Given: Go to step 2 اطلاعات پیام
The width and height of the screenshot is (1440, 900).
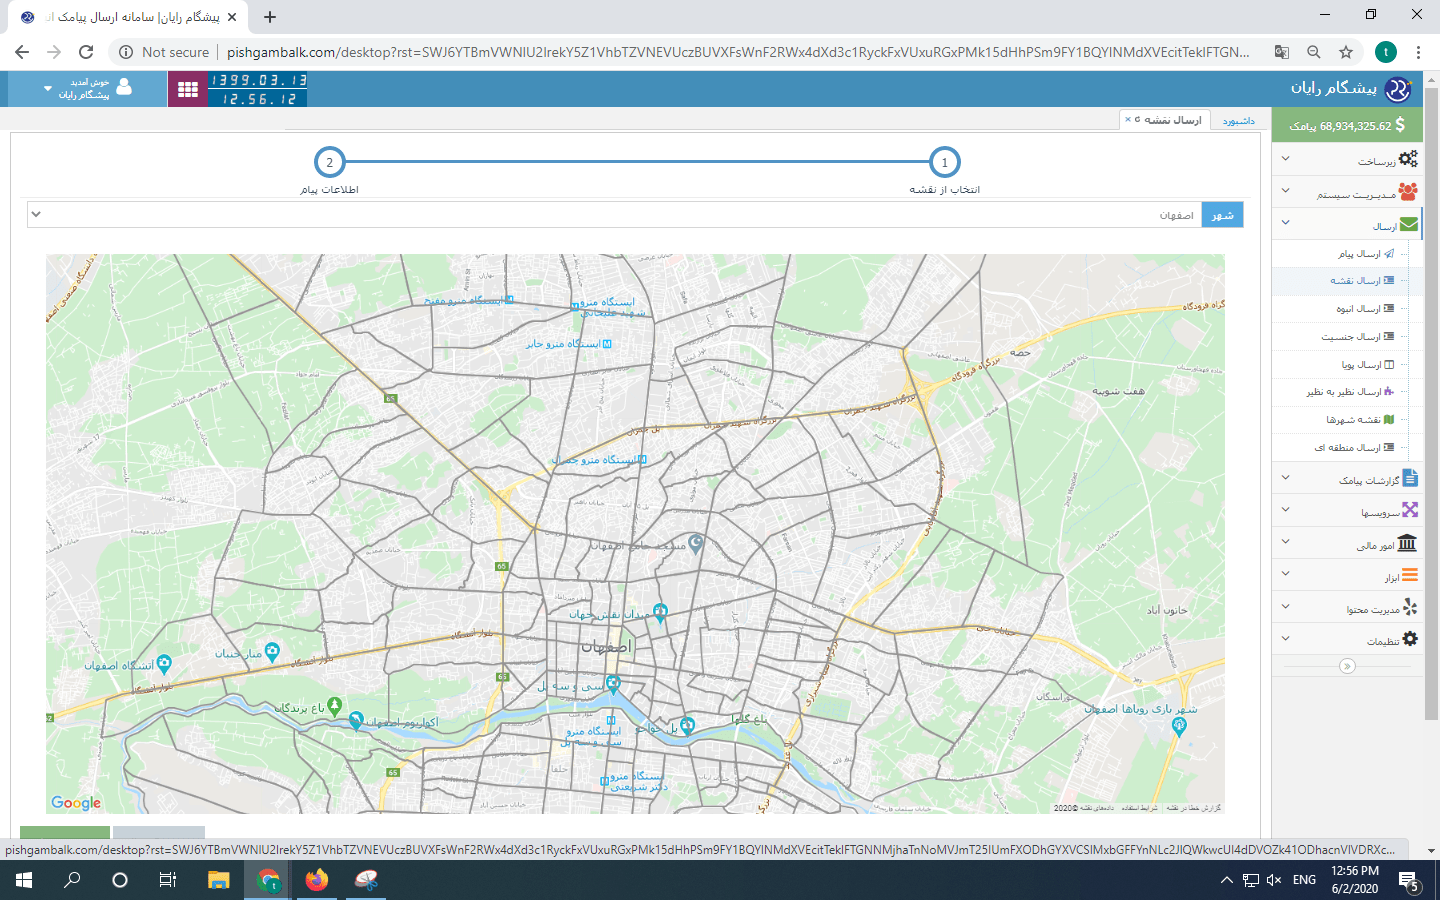Looking at the screenshot, I should [329, 162].
